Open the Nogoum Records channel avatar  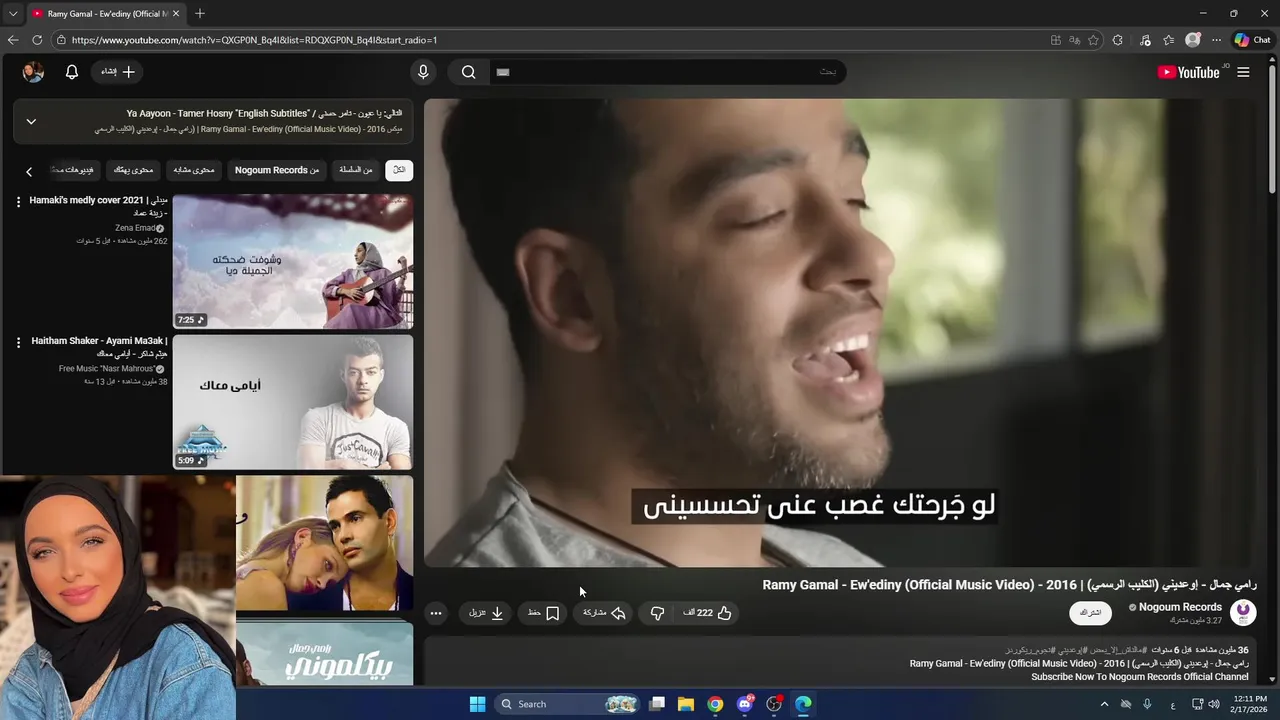1243,612
